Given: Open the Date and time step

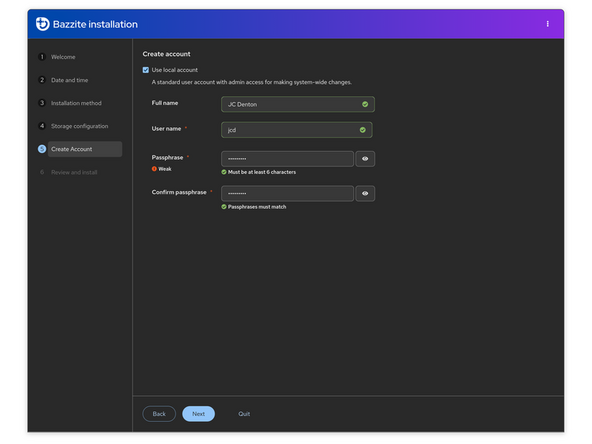Looking at the screenshot, I should [69, 80].
